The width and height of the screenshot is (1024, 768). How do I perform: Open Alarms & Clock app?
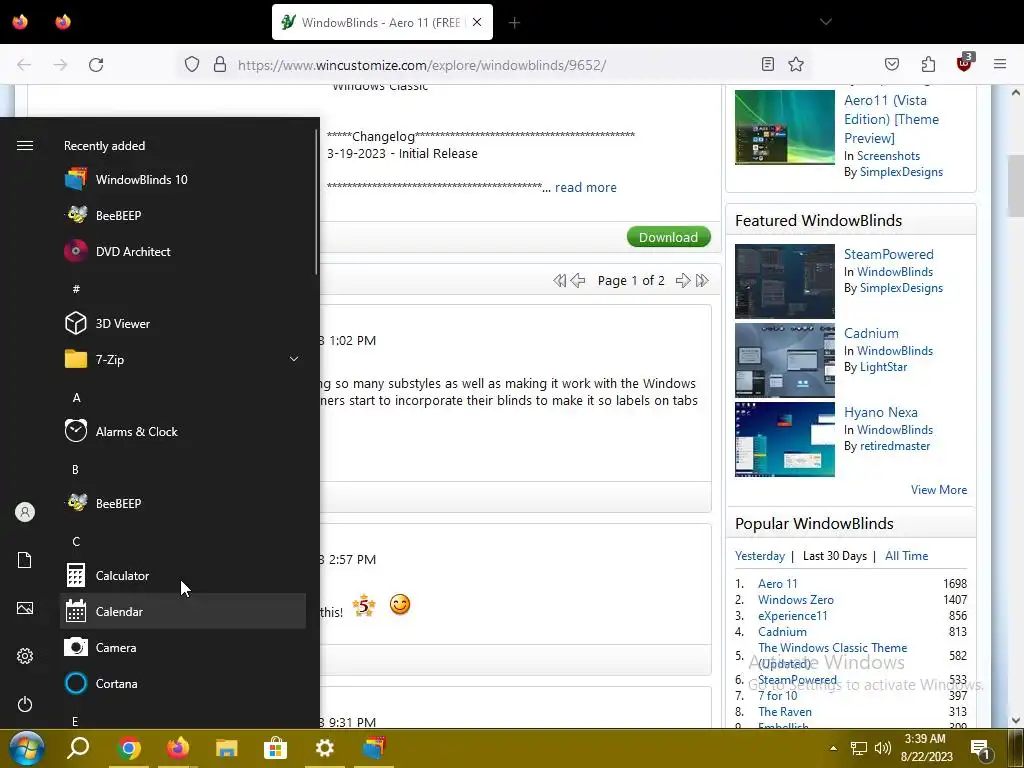coord(183,432)
